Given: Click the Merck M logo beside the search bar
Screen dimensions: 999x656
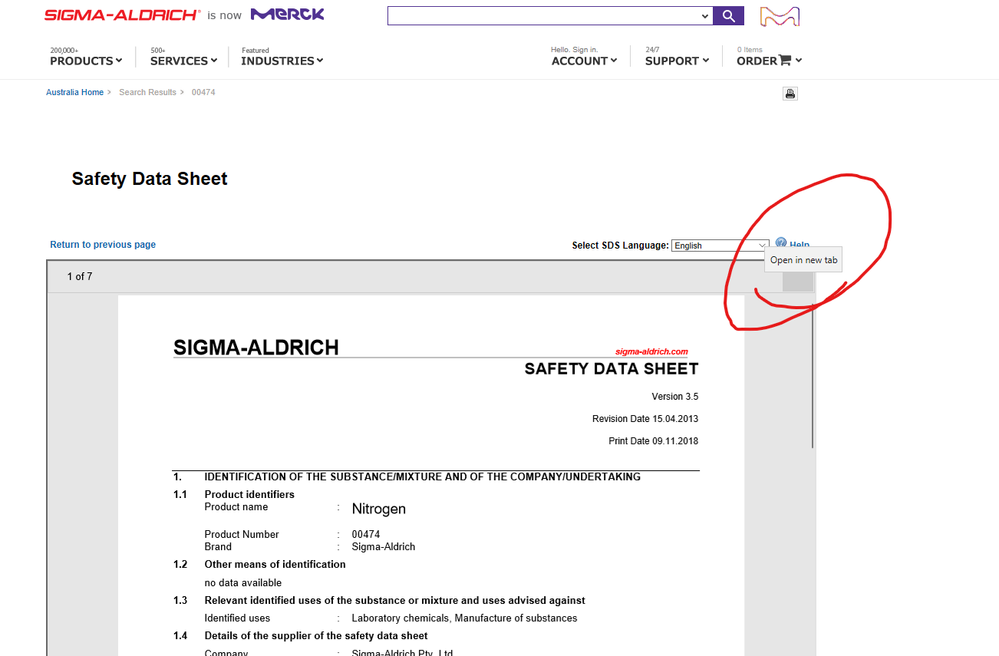Looking at the screenshot, I should coord(780,15).
